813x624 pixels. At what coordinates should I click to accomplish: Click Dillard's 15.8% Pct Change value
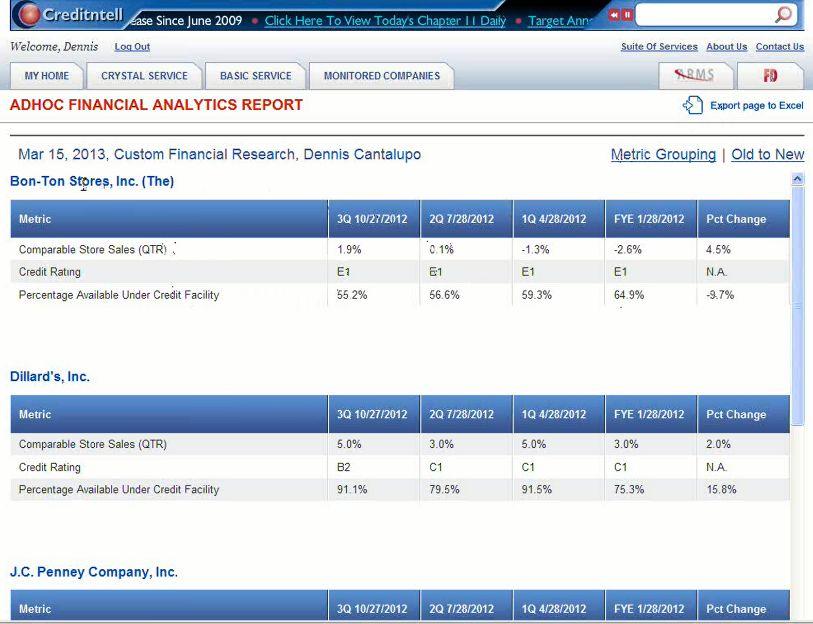coord(721,489)
